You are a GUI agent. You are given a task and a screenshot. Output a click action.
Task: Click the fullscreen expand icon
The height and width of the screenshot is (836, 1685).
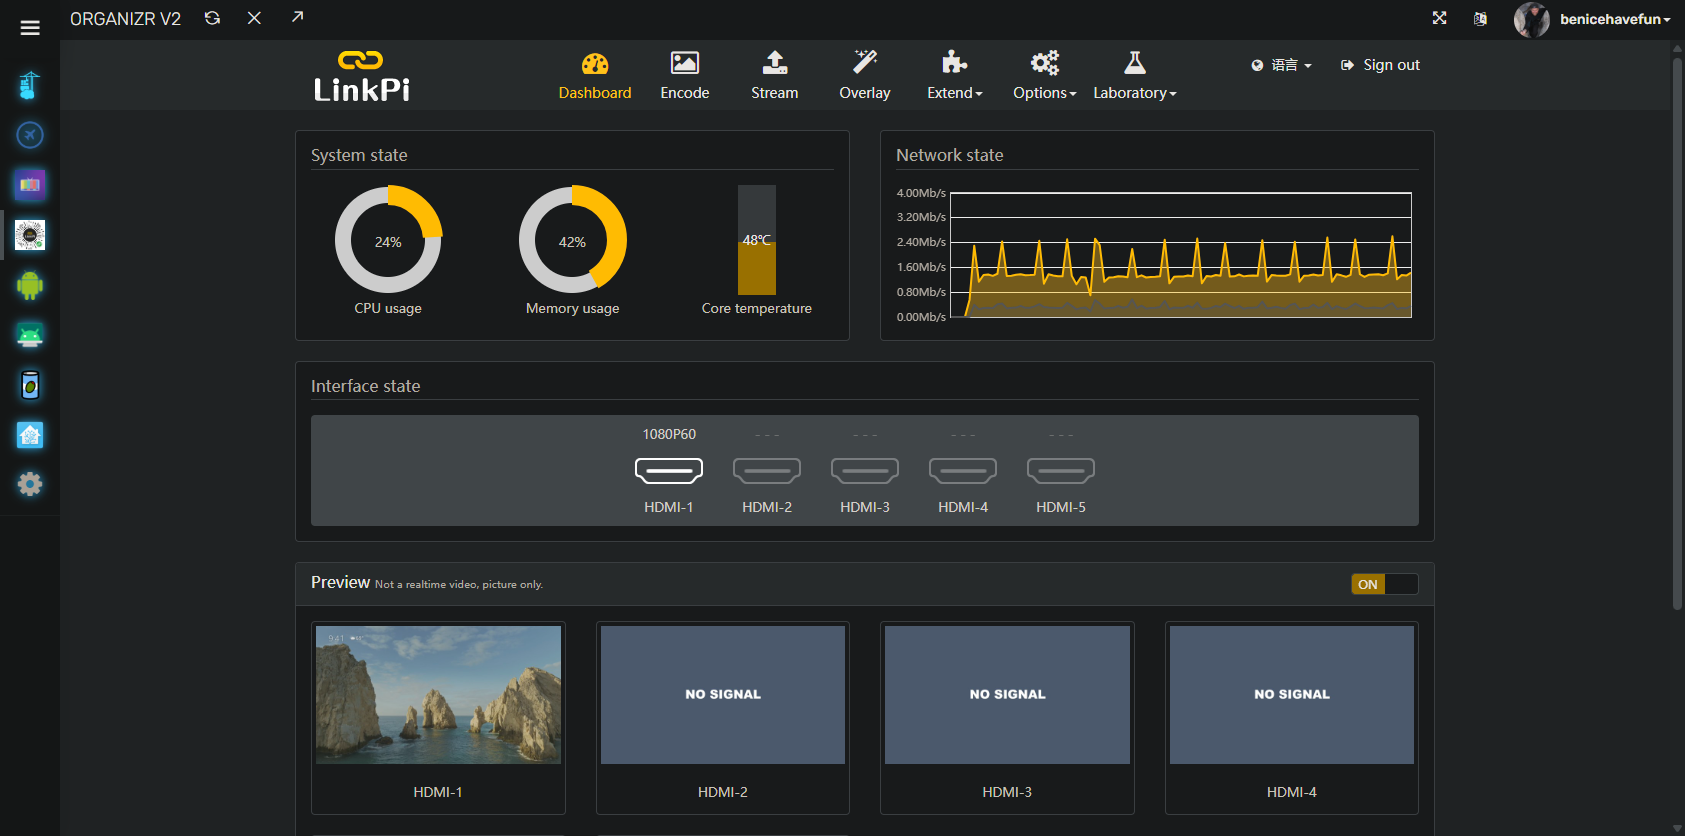(x=1439, y=18)
